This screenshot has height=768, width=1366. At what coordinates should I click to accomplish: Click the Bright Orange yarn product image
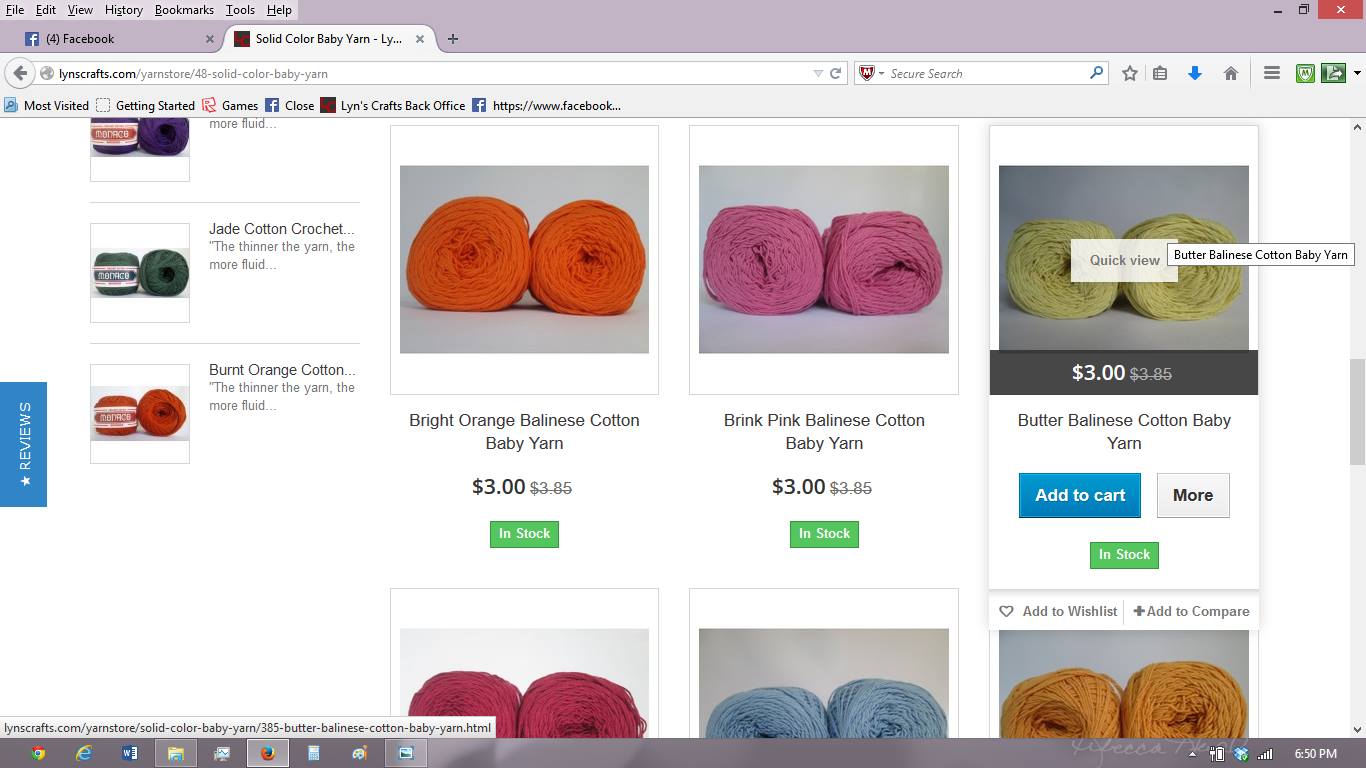(524, 259)
